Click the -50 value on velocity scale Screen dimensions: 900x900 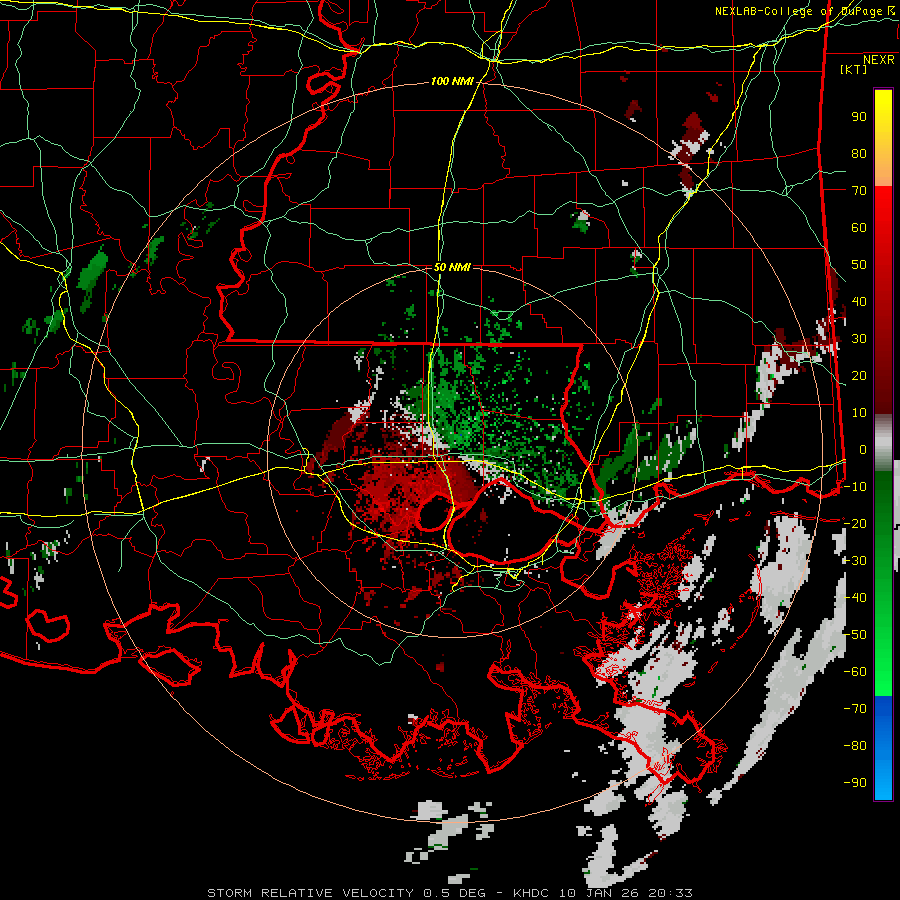click(855, 635)
